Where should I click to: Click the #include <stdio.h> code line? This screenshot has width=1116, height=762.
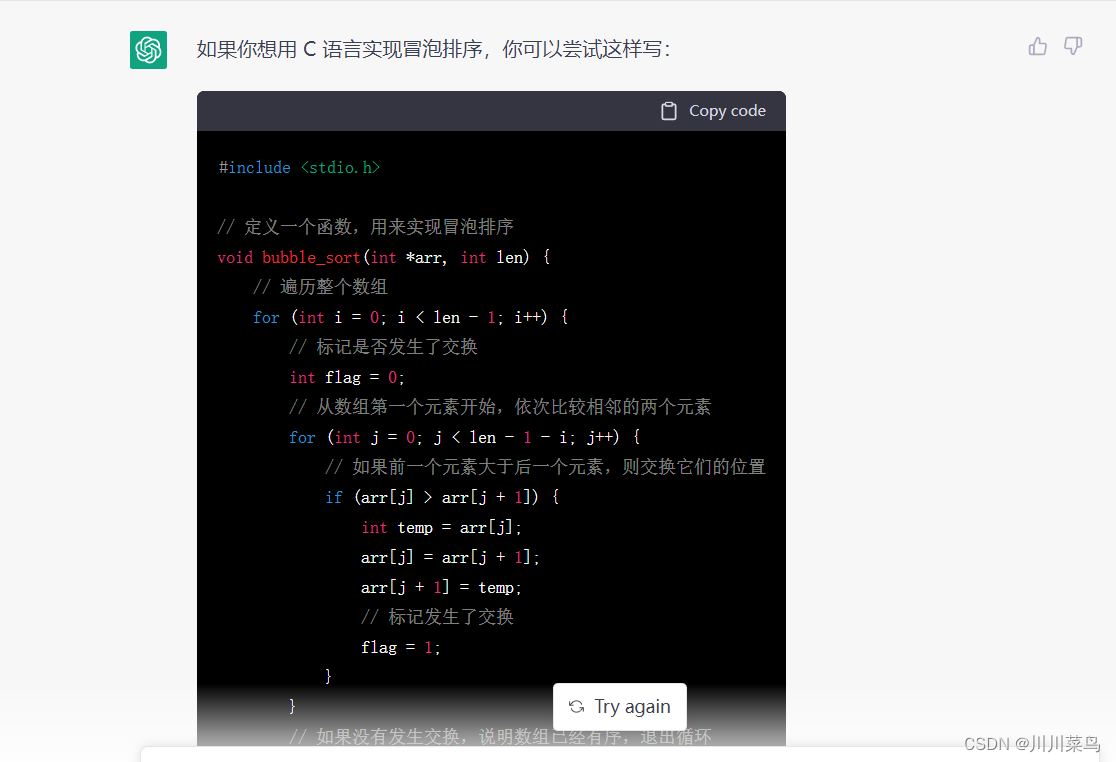coord(299,168)
